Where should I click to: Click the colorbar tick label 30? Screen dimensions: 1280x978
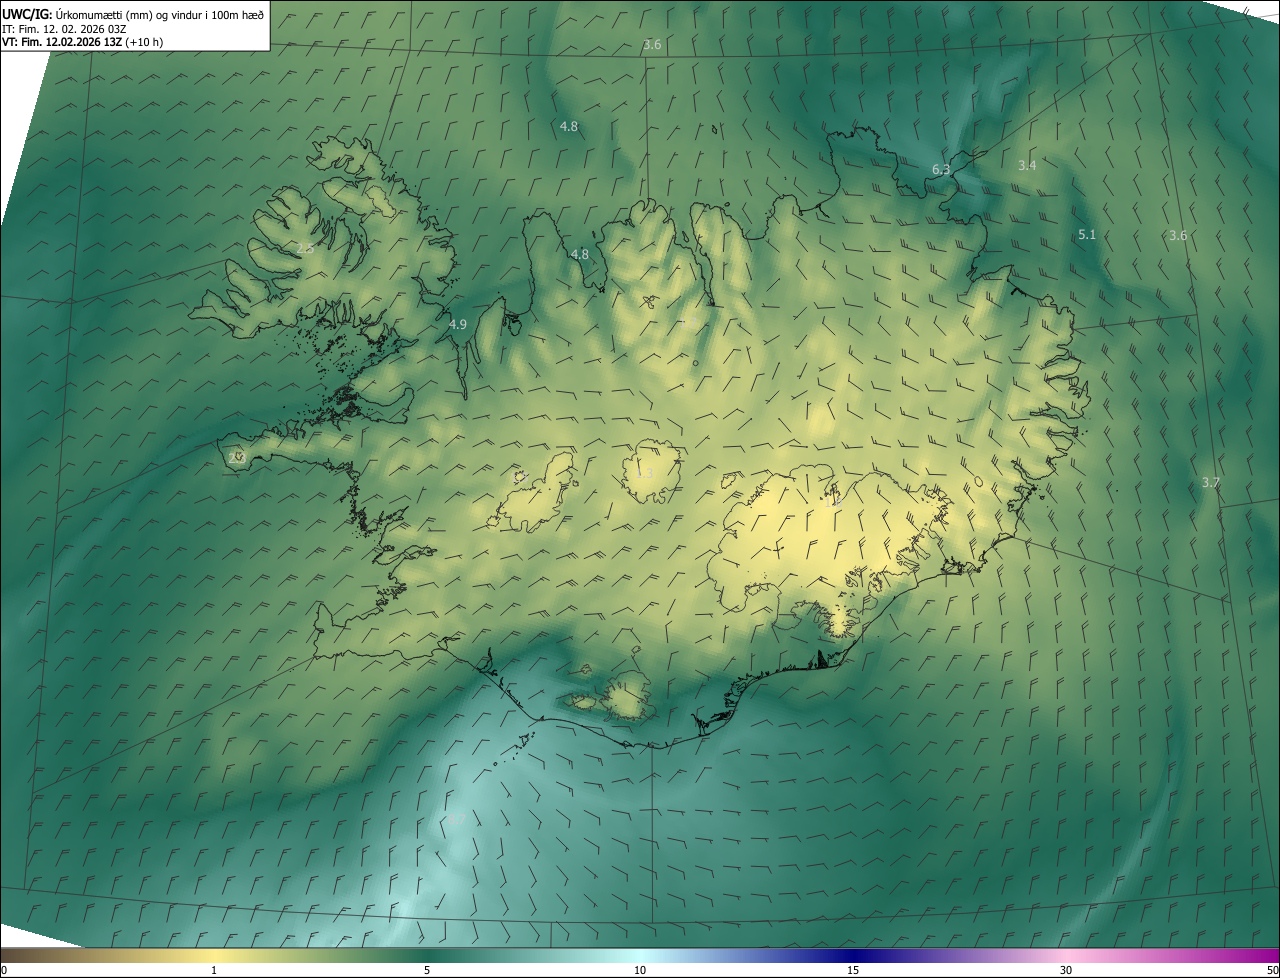pyautogui.click(x=1066, y=970)
